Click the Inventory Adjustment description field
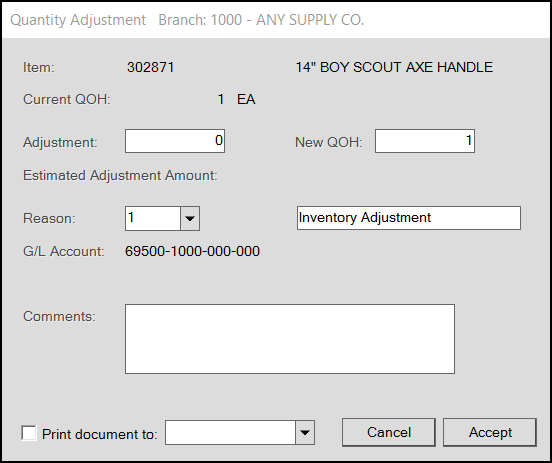This screenshot has height=463, width=552. [409, 218]
